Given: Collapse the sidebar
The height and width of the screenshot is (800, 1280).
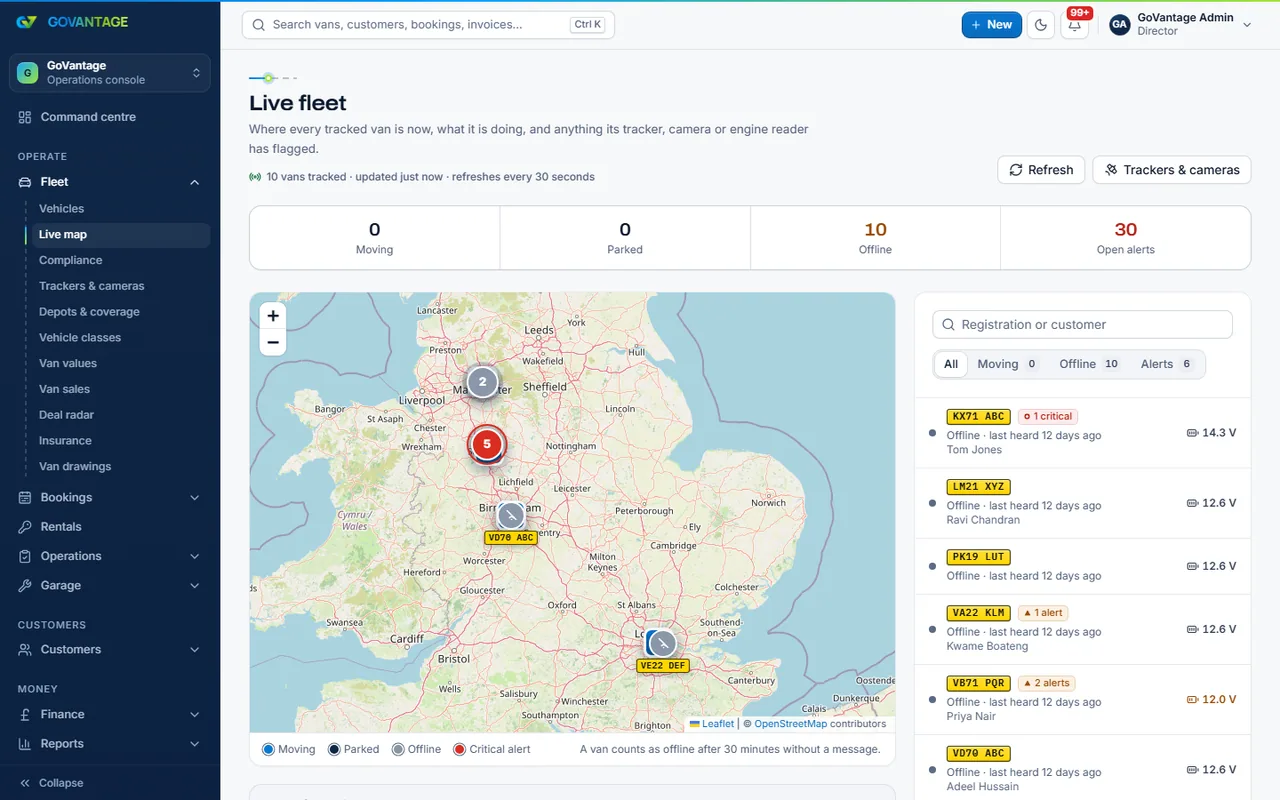Looking at the screenshot, I should [x=51, y=783].
